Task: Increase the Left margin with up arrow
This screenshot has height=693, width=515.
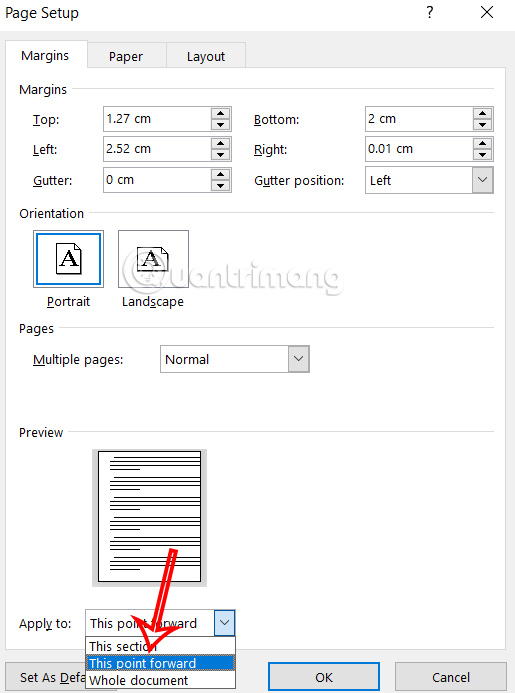Action: tap(221, 143)
